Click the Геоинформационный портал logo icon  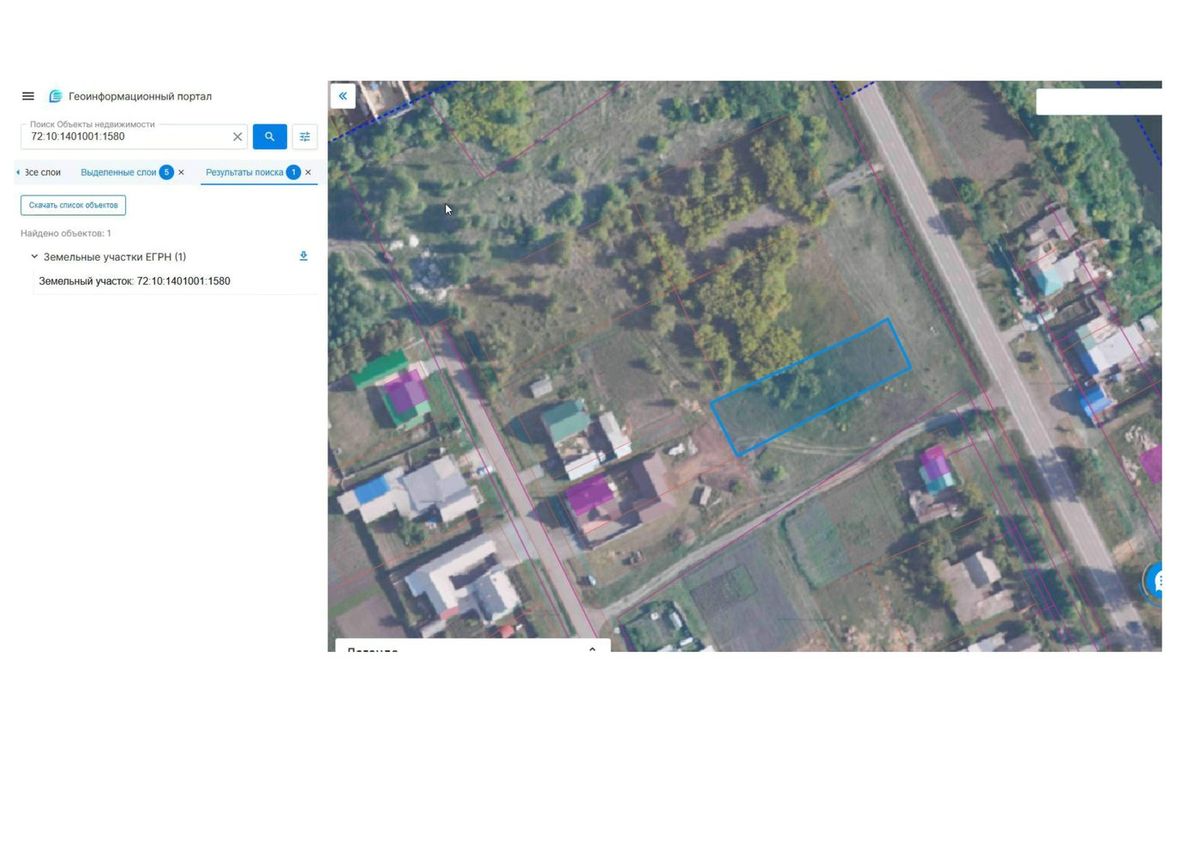(x=56, y=96)
